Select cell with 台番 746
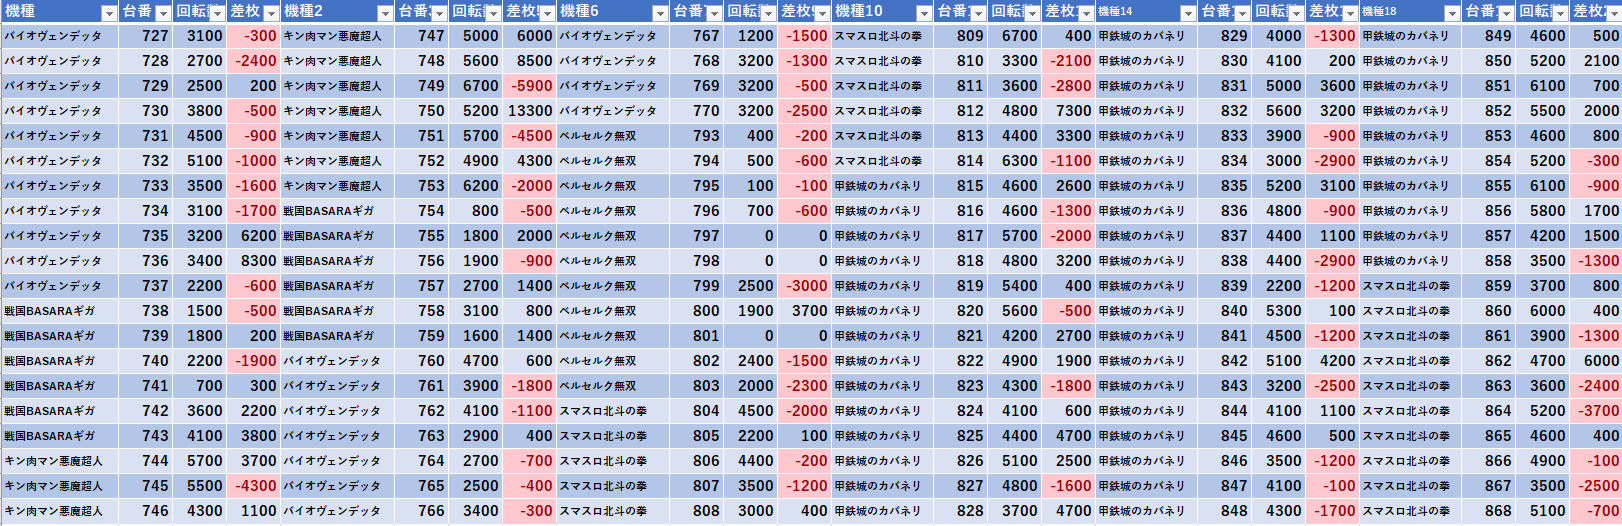 pos(146,511)
